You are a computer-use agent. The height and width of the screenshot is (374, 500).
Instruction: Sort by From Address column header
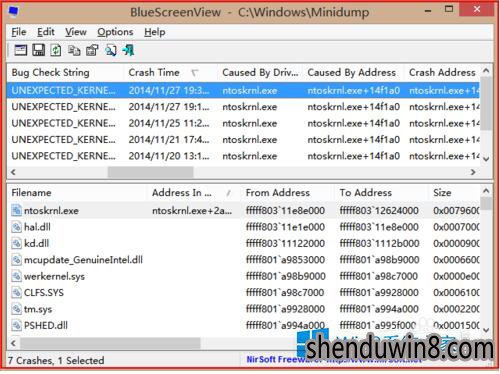coord(288,193)
